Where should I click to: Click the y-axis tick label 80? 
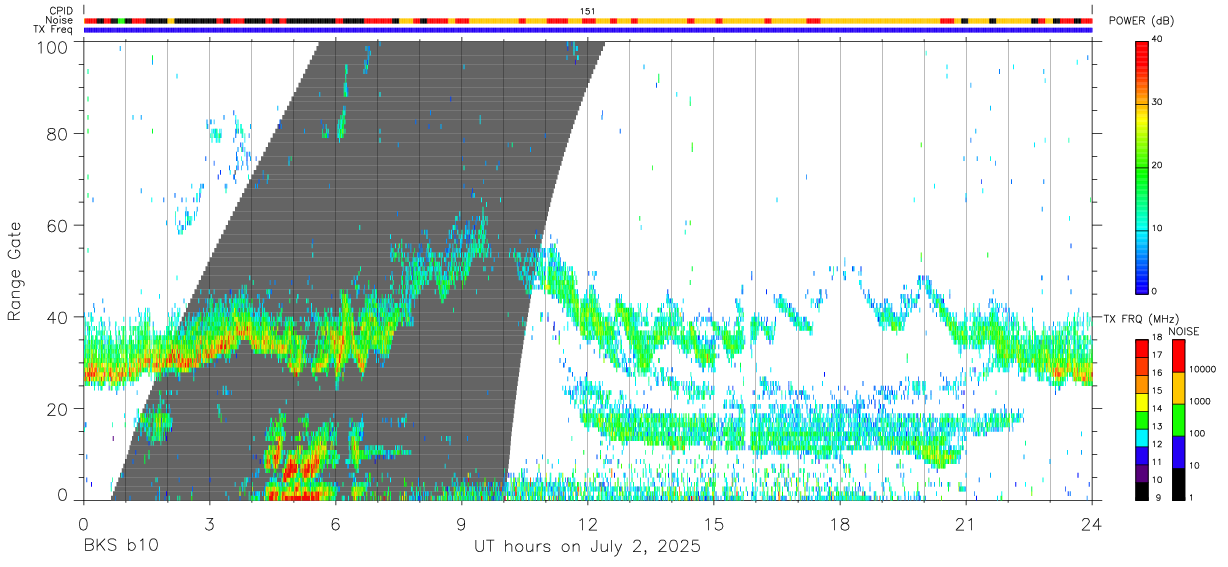pyautogui.click(x=58, y=134)
